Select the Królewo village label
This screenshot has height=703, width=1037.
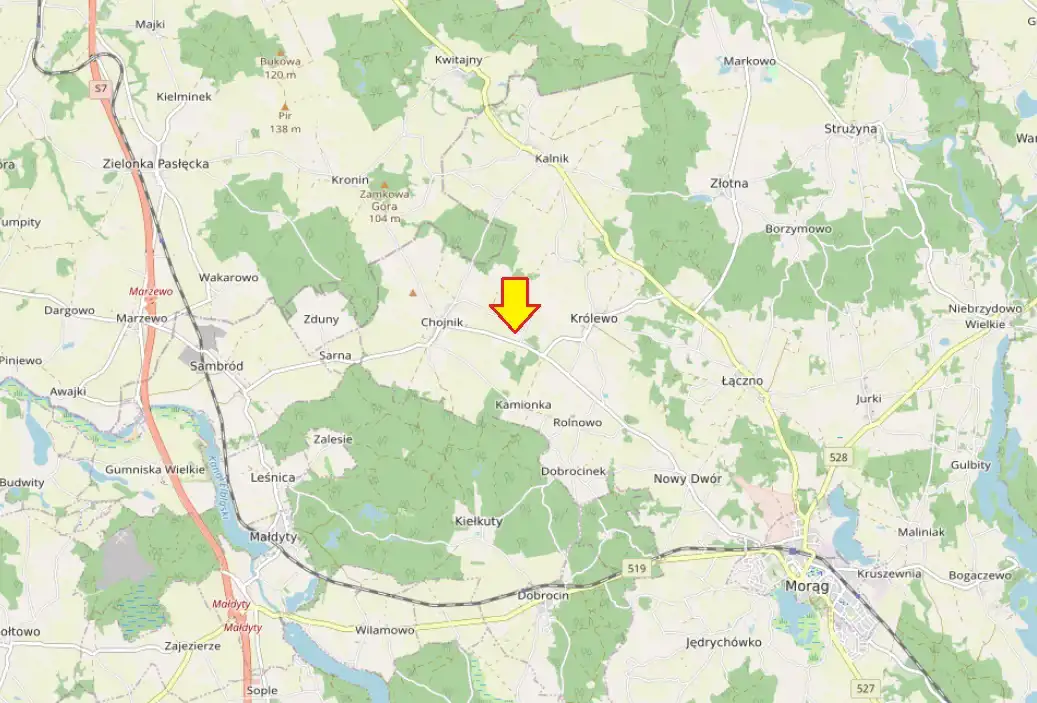(x=594, y=318)
